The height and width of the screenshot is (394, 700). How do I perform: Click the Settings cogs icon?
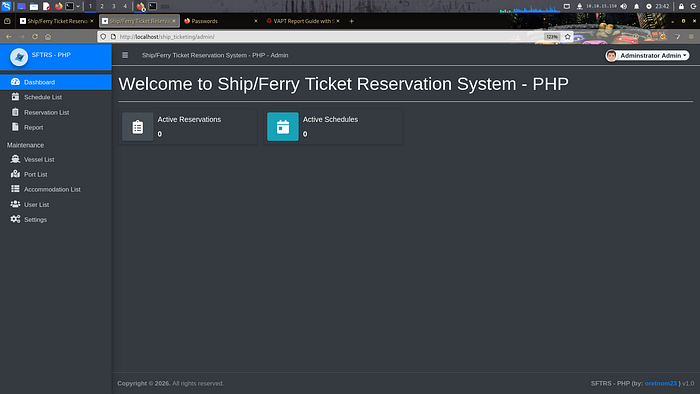click(15, 219)
